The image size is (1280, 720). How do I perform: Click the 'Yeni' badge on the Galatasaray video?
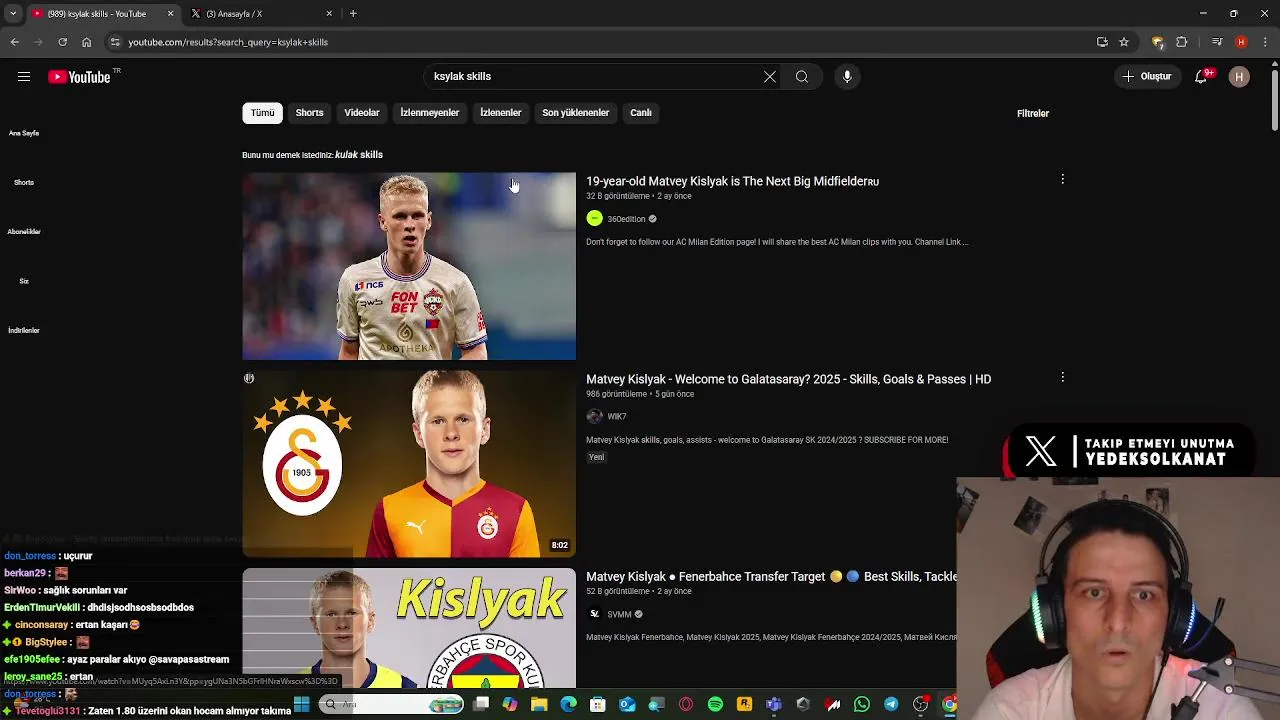[596, 457]
